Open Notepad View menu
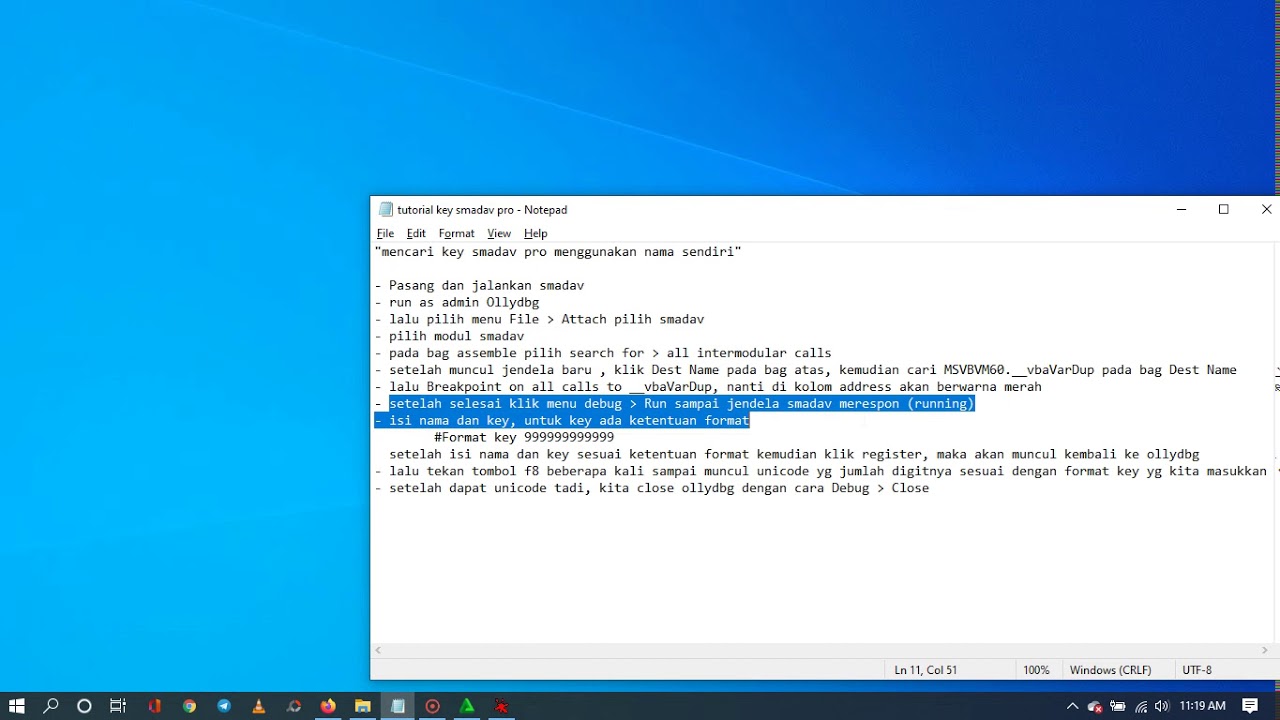This screenshot has width=1280, height=720. pos(499,234)
